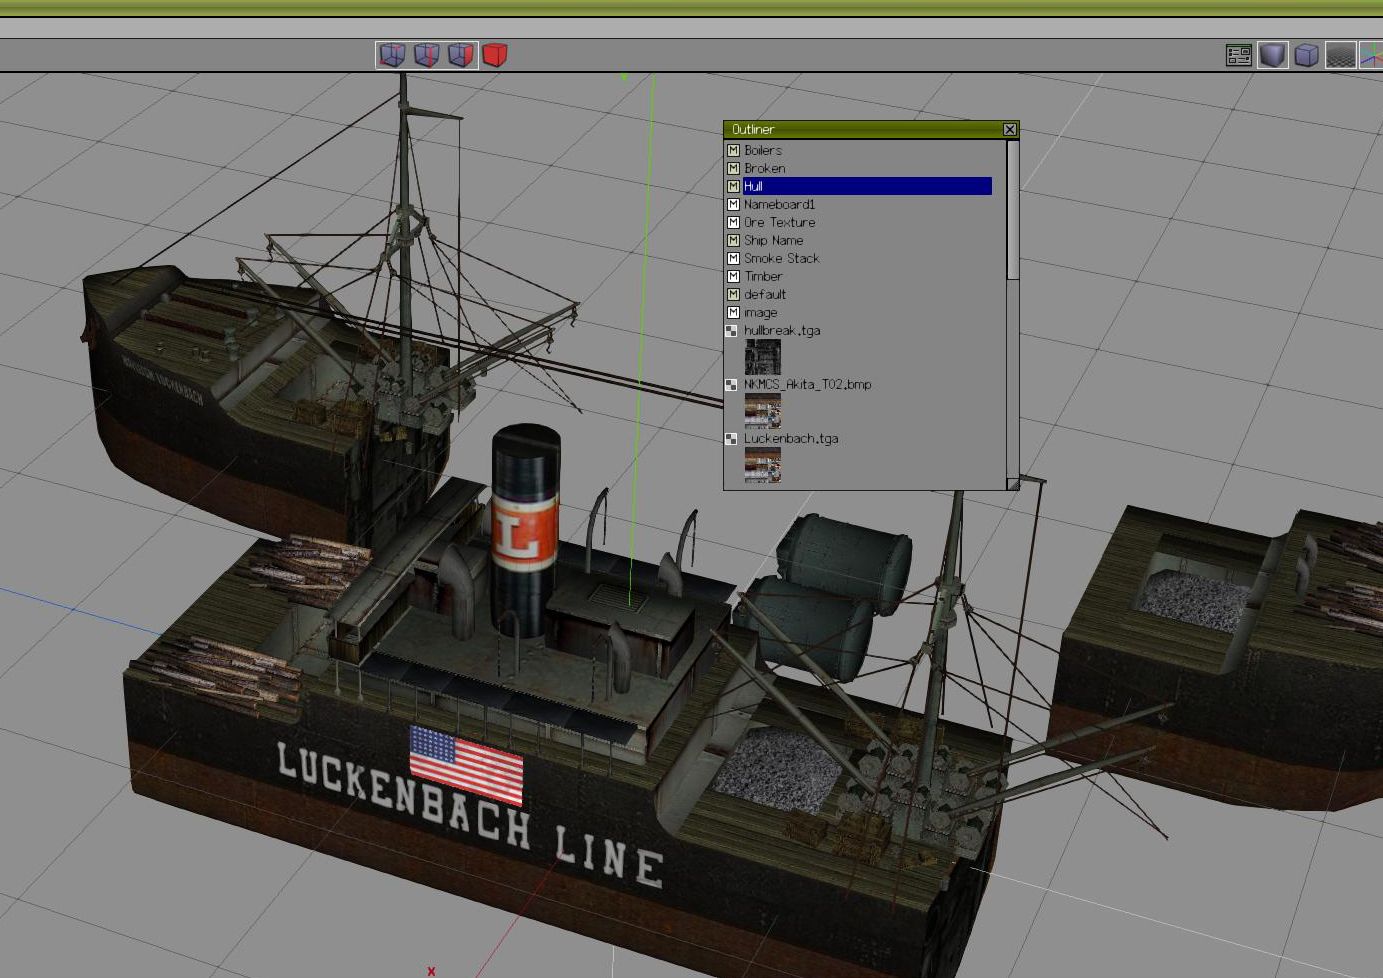
Task: Click material icon beside default
Action: 733,294
